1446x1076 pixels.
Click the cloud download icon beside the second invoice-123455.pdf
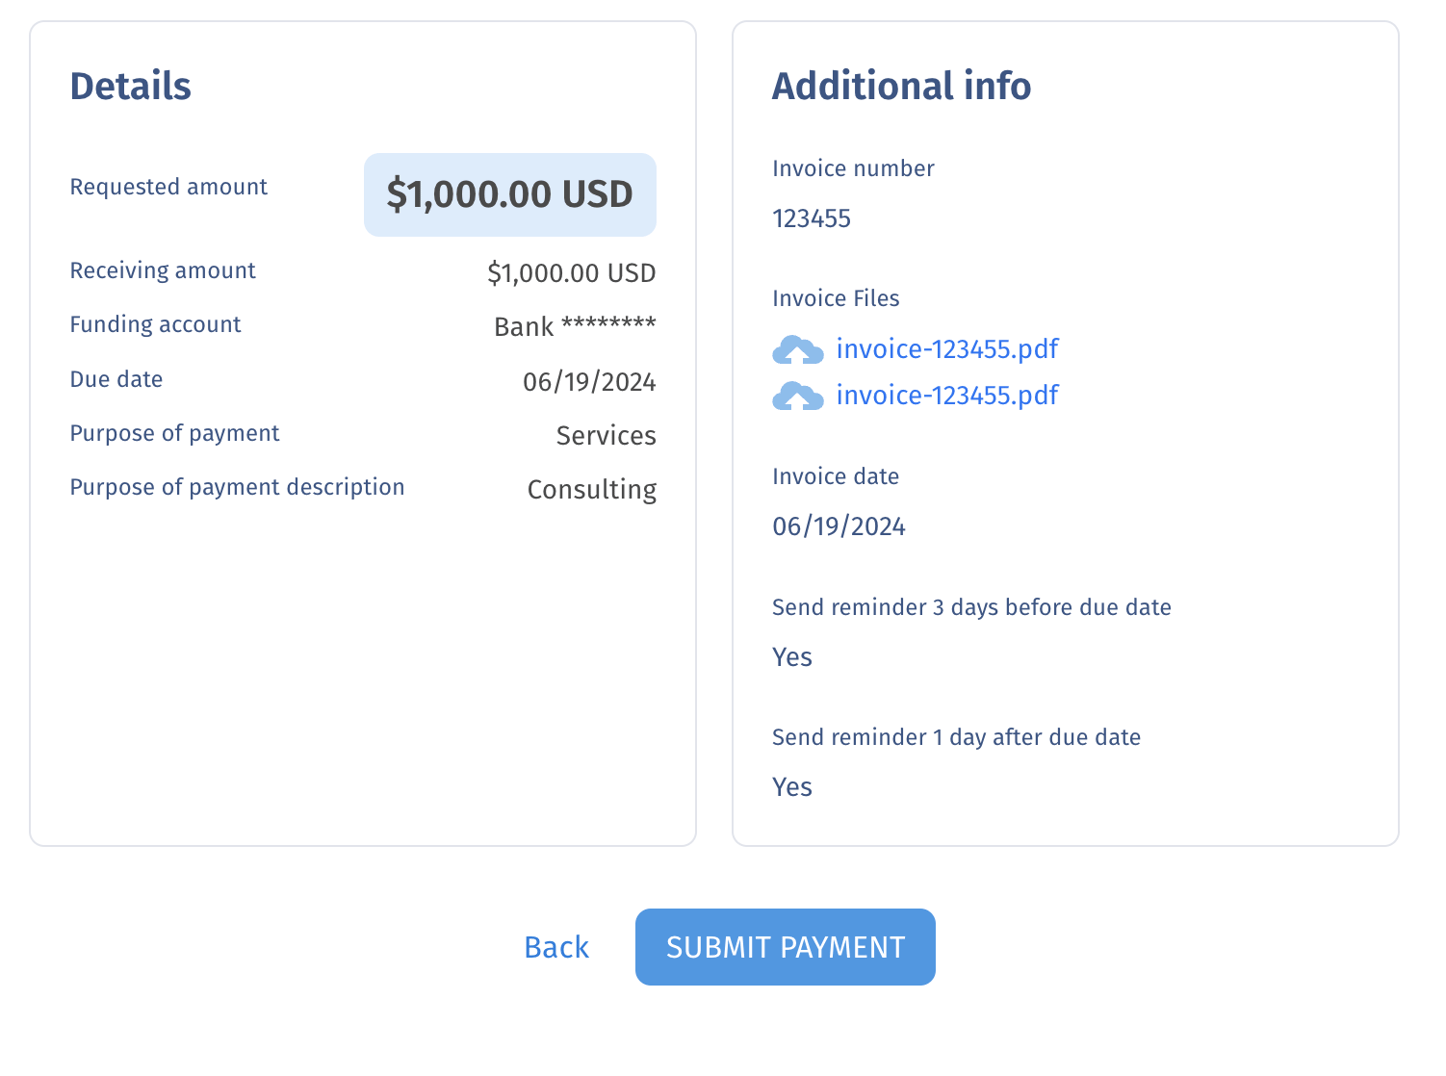[x=797, y=396]
